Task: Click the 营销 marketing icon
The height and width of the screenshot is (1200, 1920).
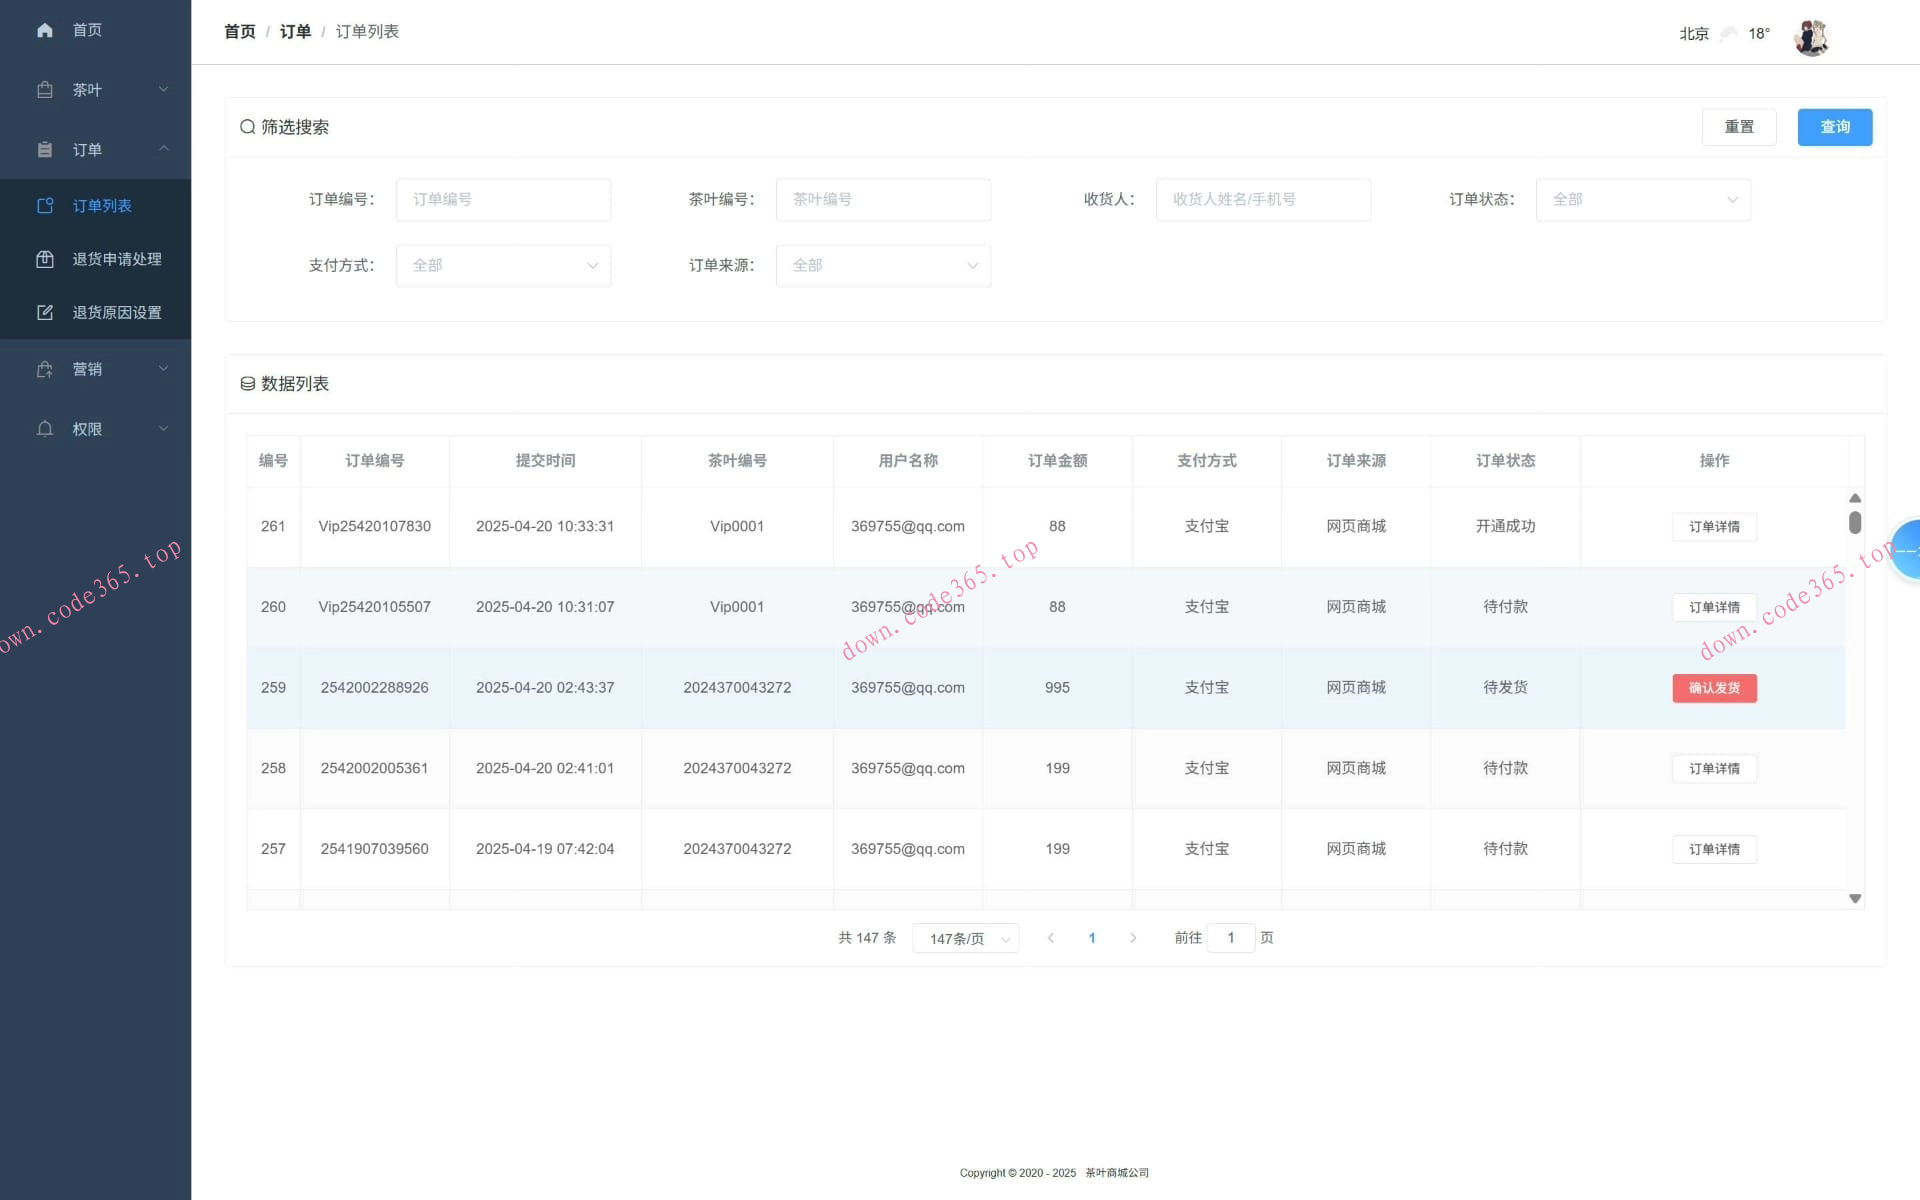Action: (45, 369)
